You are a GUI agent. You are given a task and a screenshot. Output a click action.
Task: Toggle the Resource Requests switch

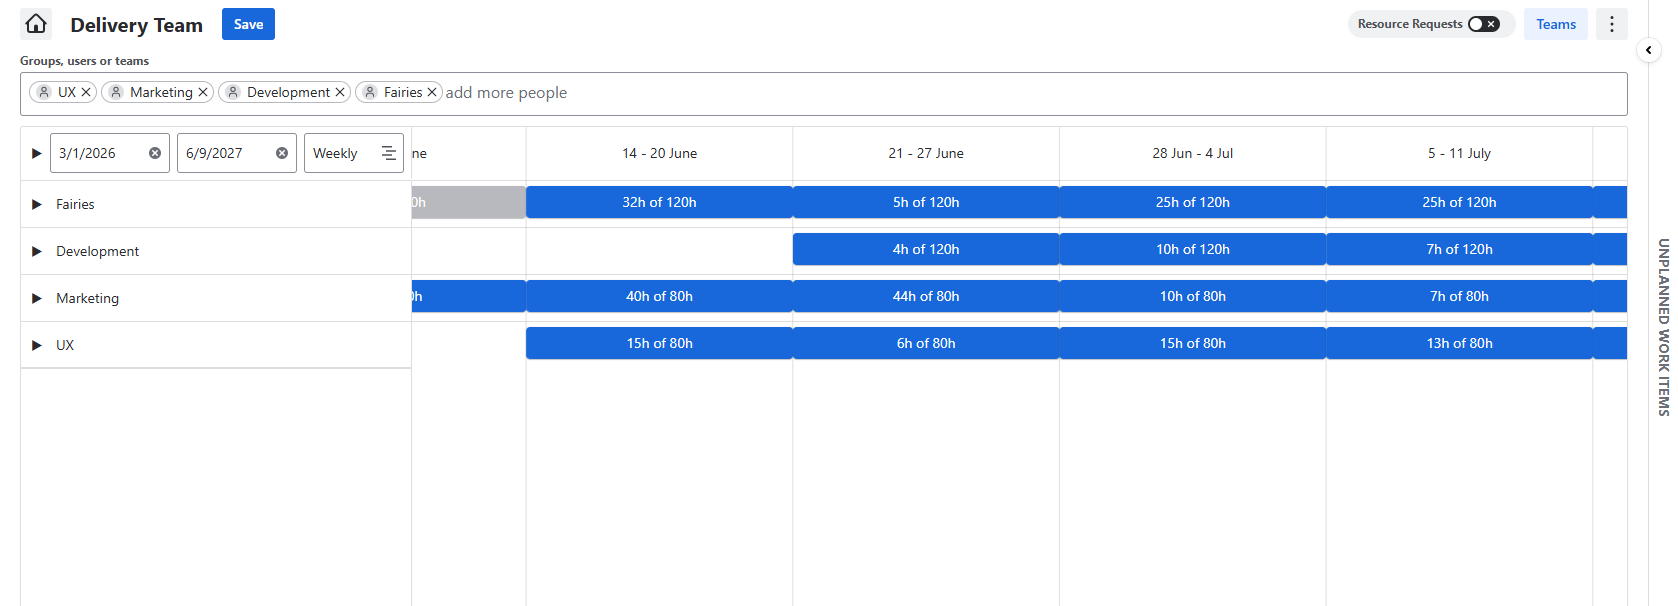click(x=1483, y=24)
